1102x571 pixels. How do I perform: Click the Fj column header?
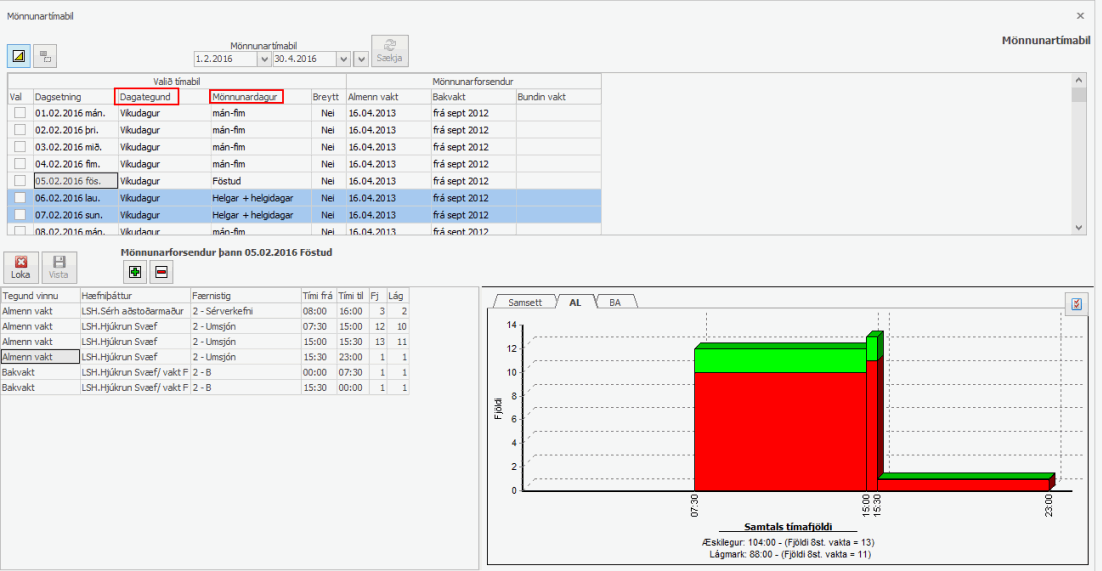[377, 295]
